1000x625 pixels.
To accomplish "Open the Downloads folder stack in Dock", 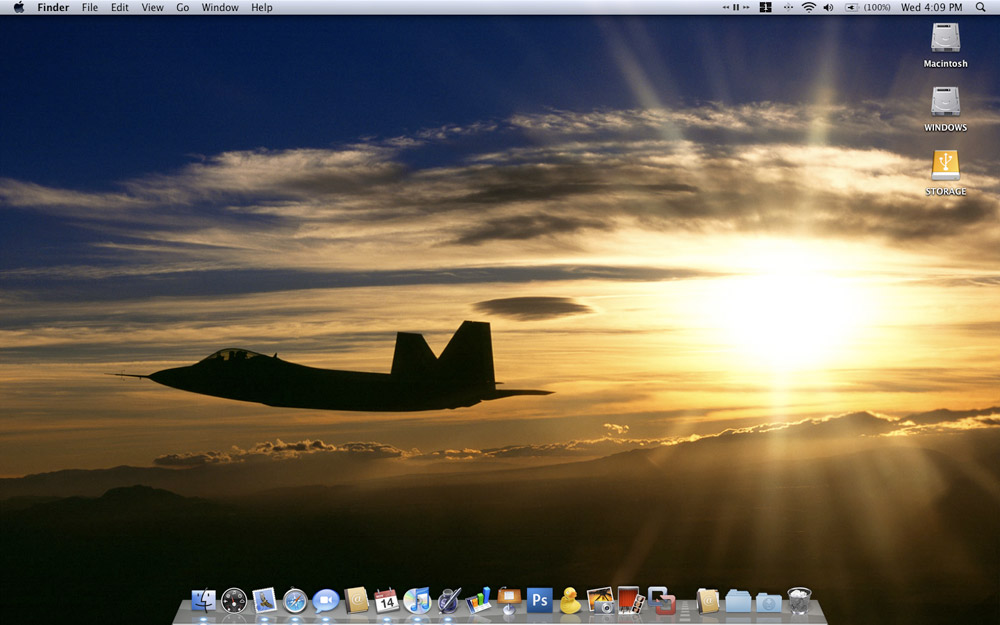I will 768,601.
